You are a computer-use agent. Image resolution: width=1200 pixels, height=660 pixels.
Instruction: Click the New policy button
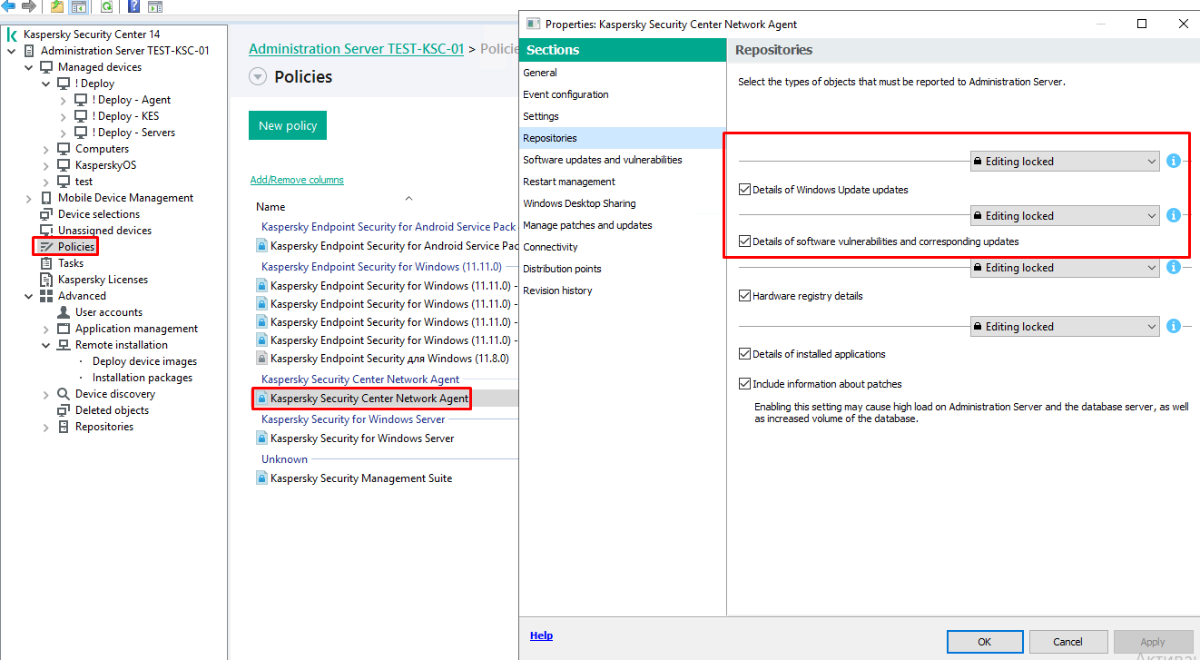[287, 126]
